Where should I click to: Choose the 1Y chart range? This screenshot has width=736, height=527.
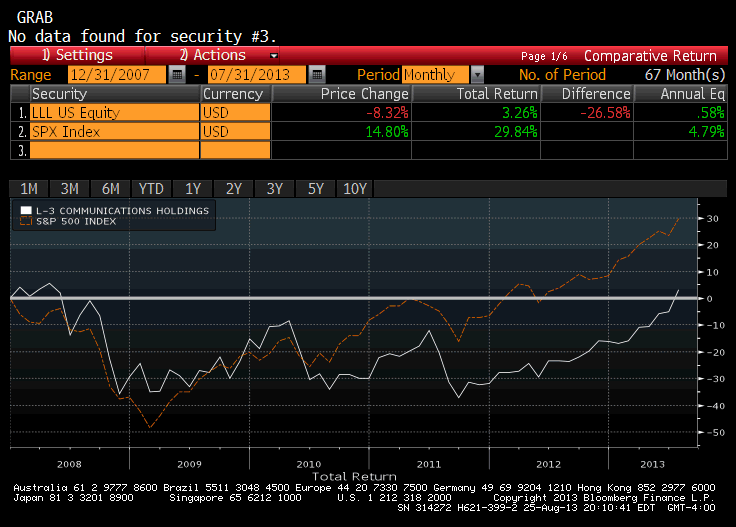(x=192, y=189)
